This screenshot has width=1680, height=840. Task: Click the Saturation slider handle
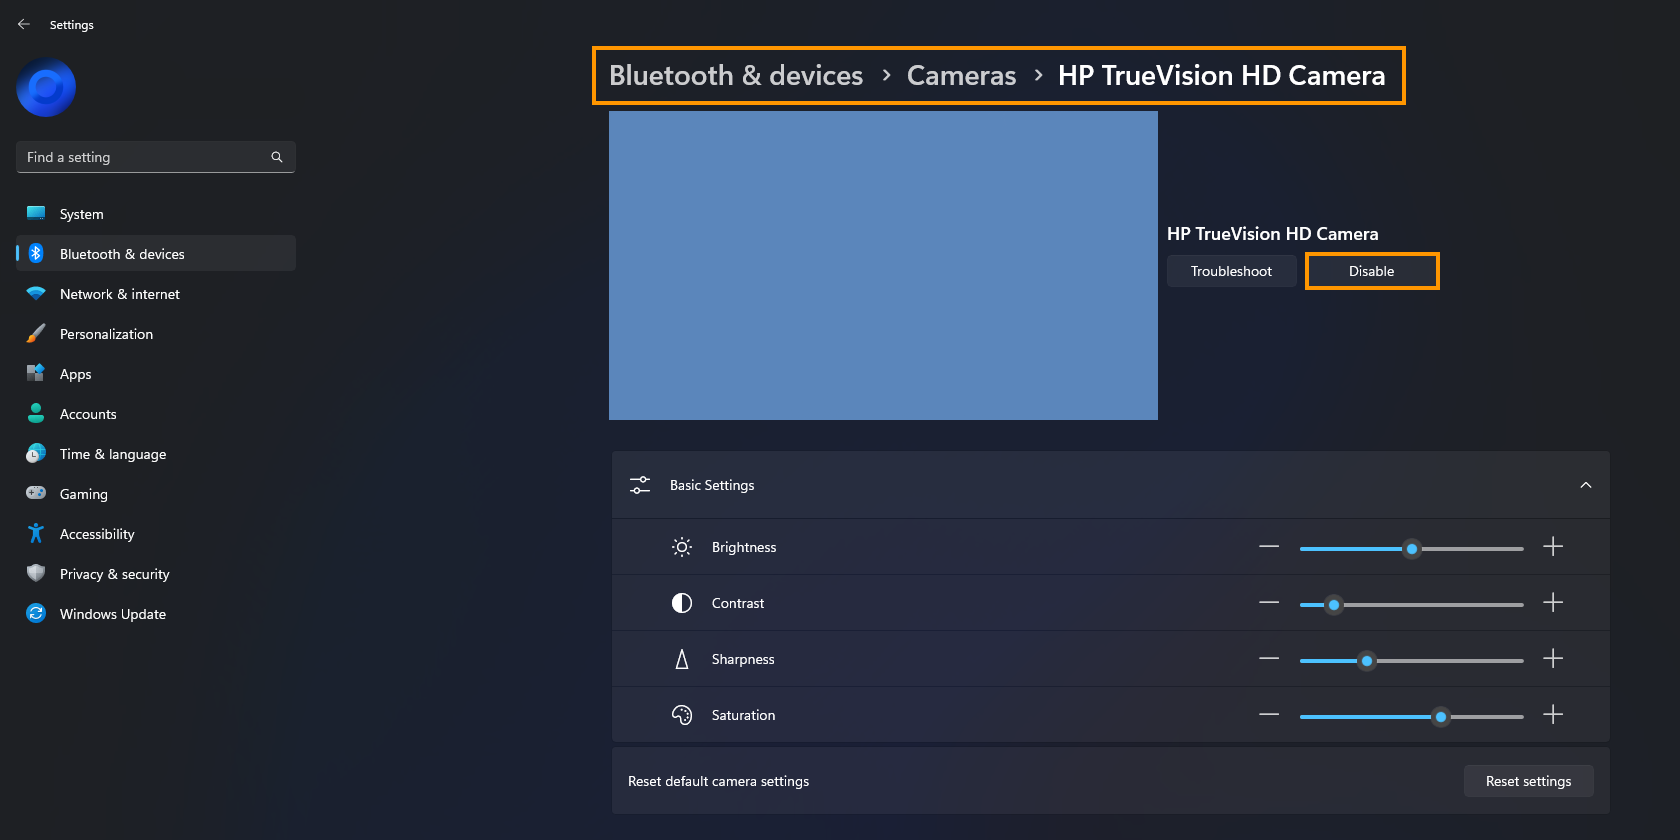tap(1441, 717)
